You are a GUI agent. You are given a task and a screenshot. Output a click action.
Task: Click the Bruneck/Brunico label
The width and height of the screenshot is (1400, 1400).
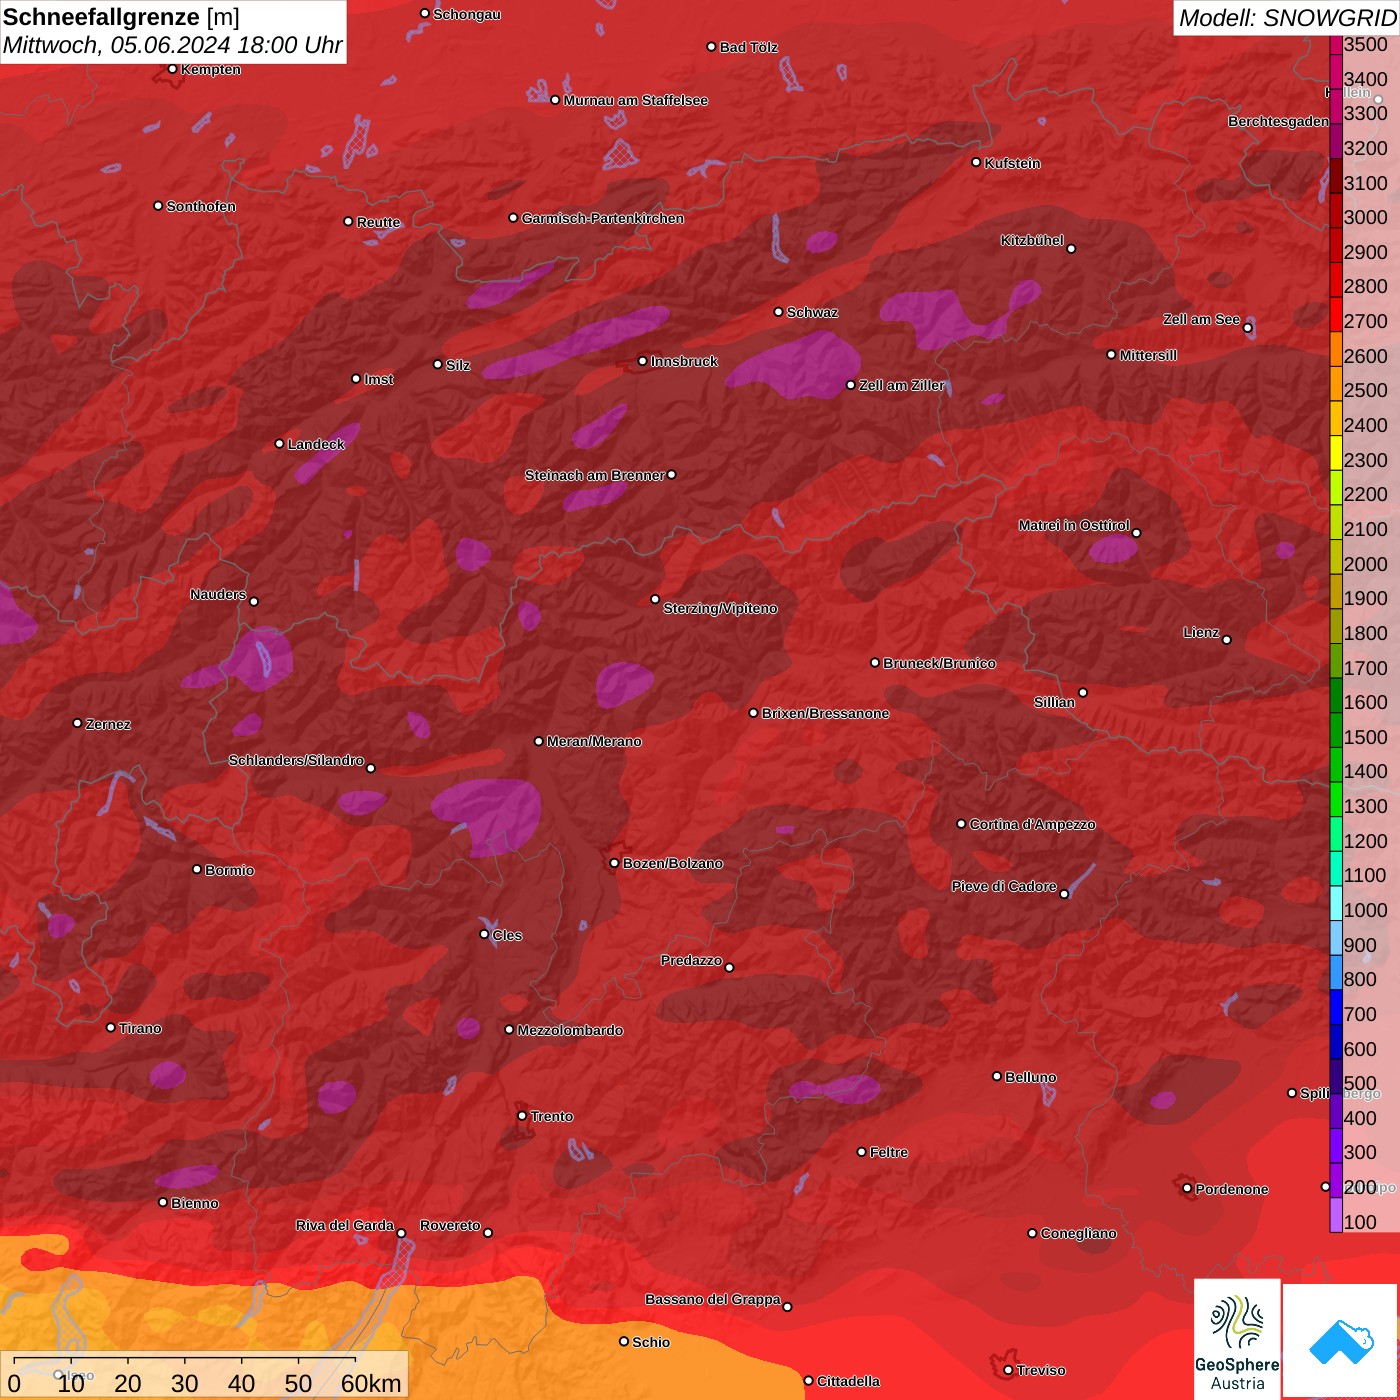click(939, 663)
